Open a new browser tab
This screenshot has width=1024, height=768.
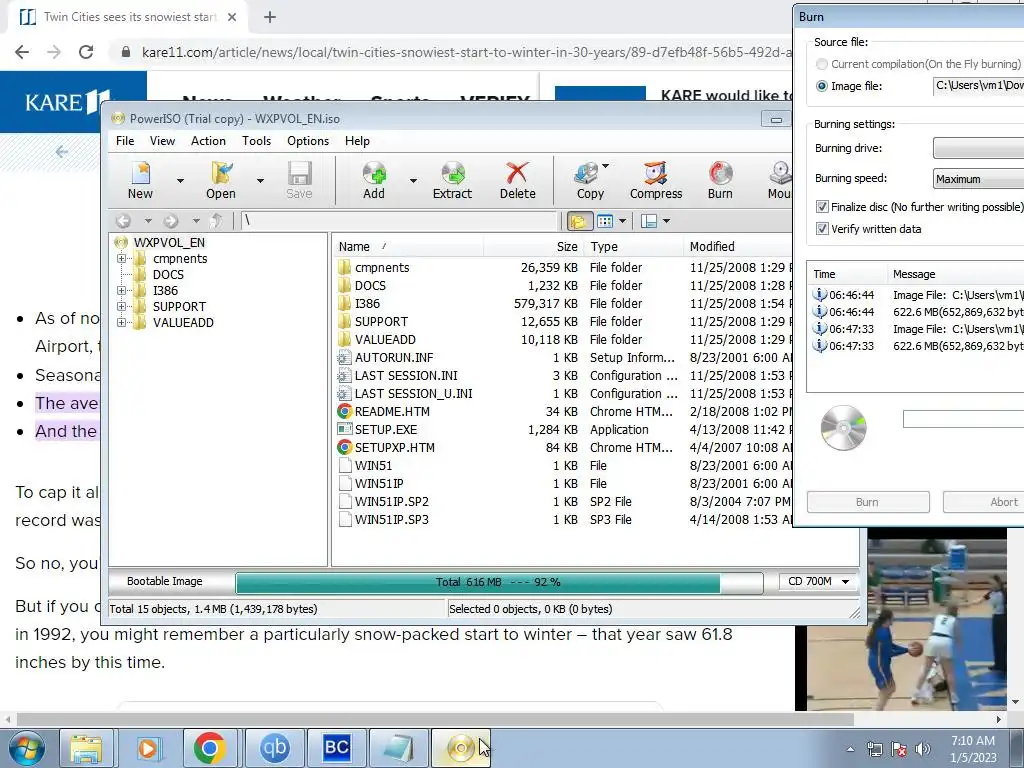[270, 18]
